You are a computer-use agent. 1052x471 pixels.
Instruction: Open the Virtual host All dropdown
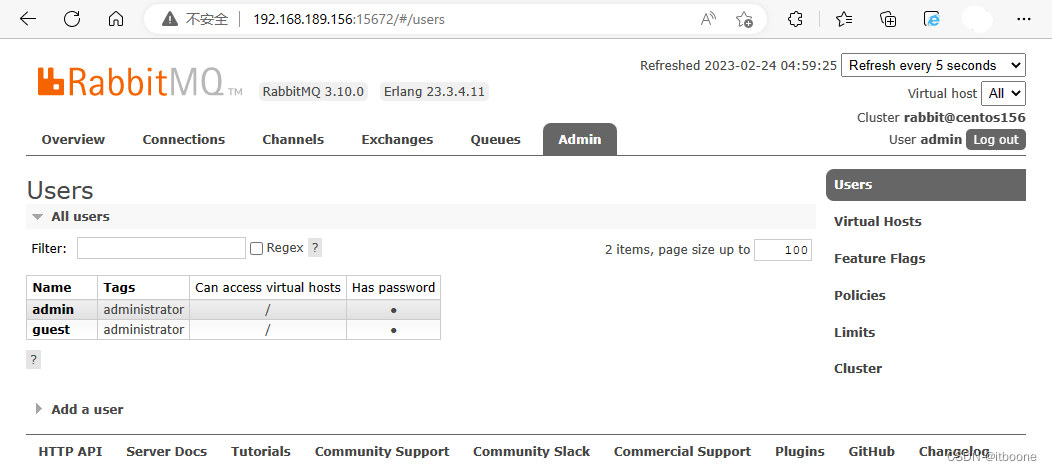pos(1003,93)
